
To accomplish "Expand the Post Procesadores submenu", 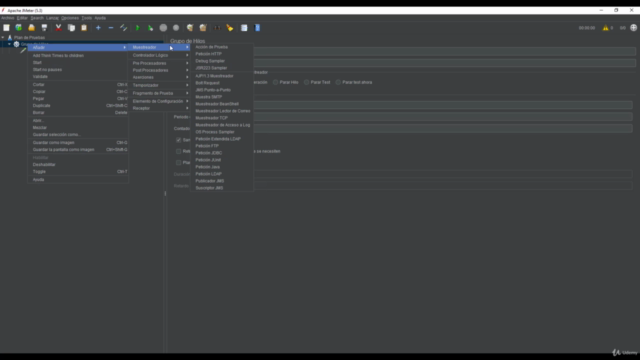I will 160,70.
